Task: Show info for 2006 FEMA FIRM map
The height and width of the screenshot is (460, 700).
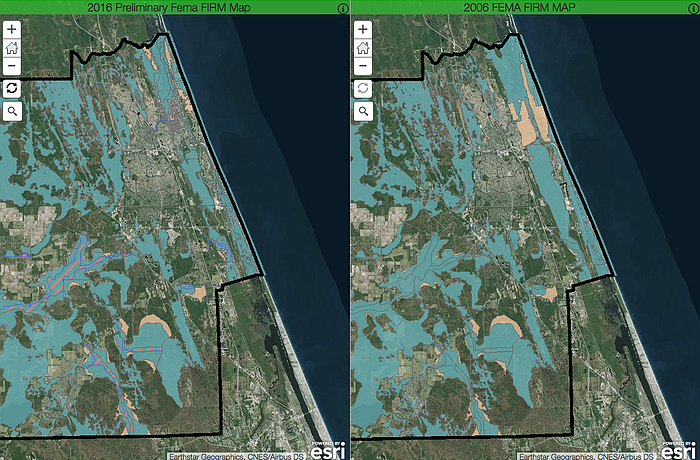Action: click(x=692, y=8)
